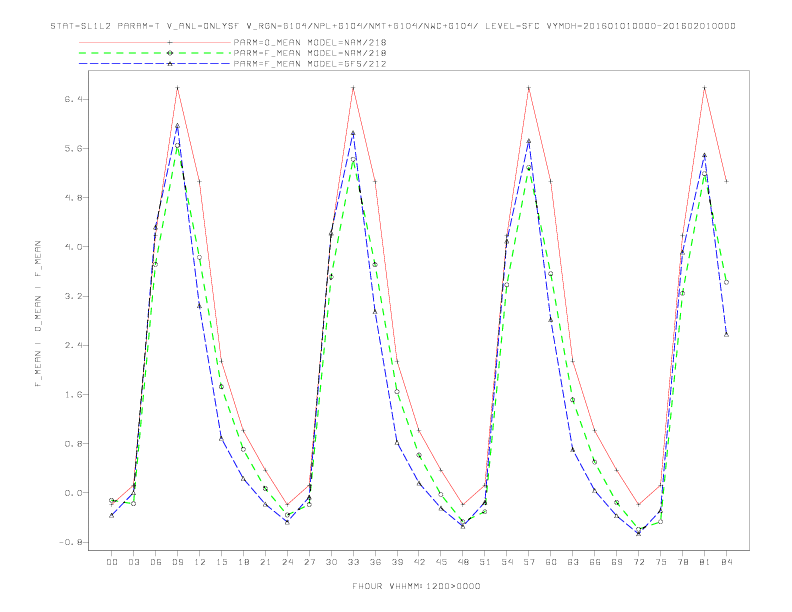This screenshot has height=612, width=792.
Task: Click the red curve's peak point at hour 09
Action: tap(177, 88)
